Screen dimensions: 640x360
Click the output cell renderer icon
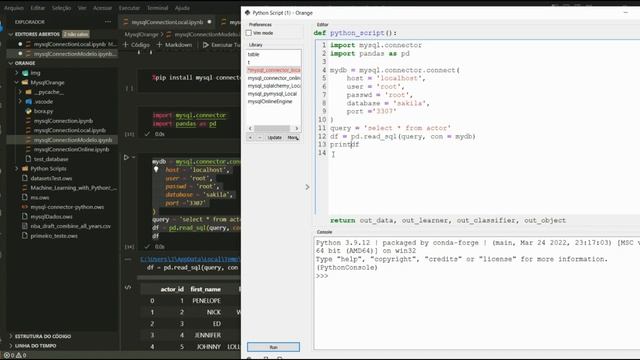[128, 288]
